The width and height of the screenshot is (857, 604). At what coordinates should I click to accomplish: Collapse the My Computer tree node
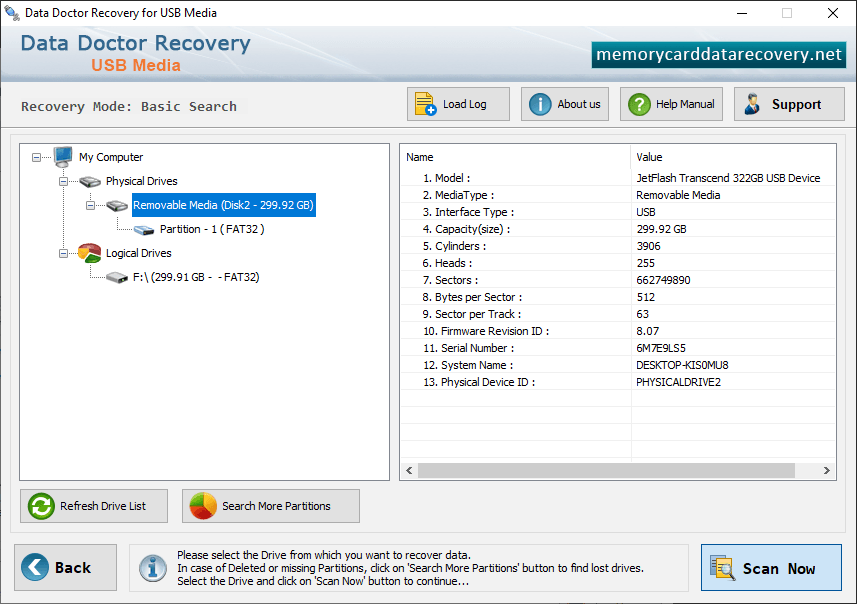36,157
